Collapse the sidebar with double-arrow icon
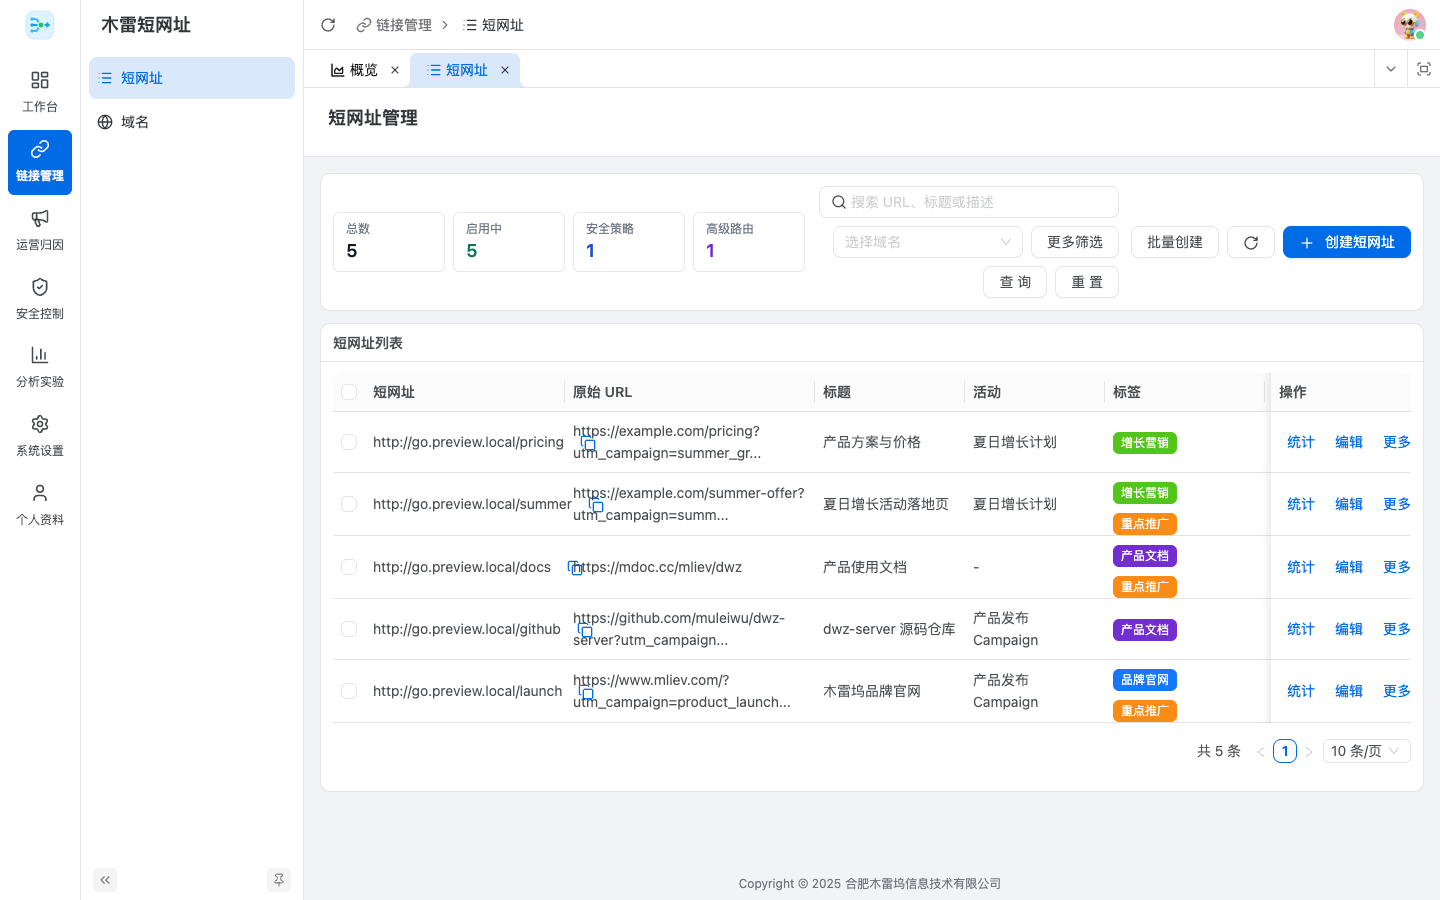This screenshot has height=900, width=1440. pos(105,880)
